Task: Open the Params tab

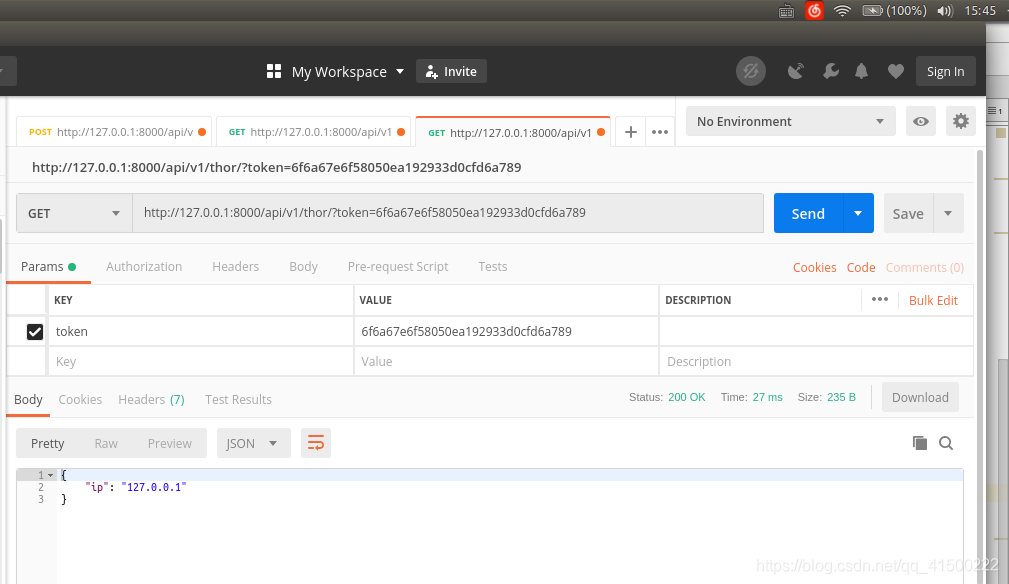Action: [x=48, y=266]
